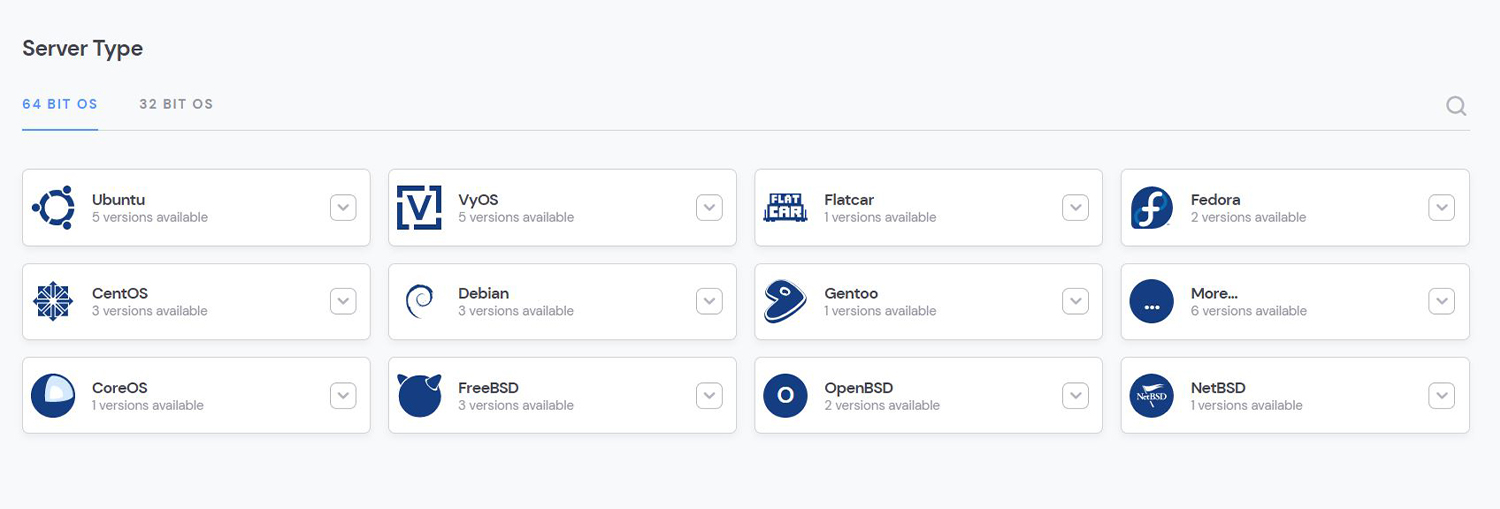This screenshot has height=509, width=1500.
Task: Click the Debian swirl logo icon
Action: point(419,302)
